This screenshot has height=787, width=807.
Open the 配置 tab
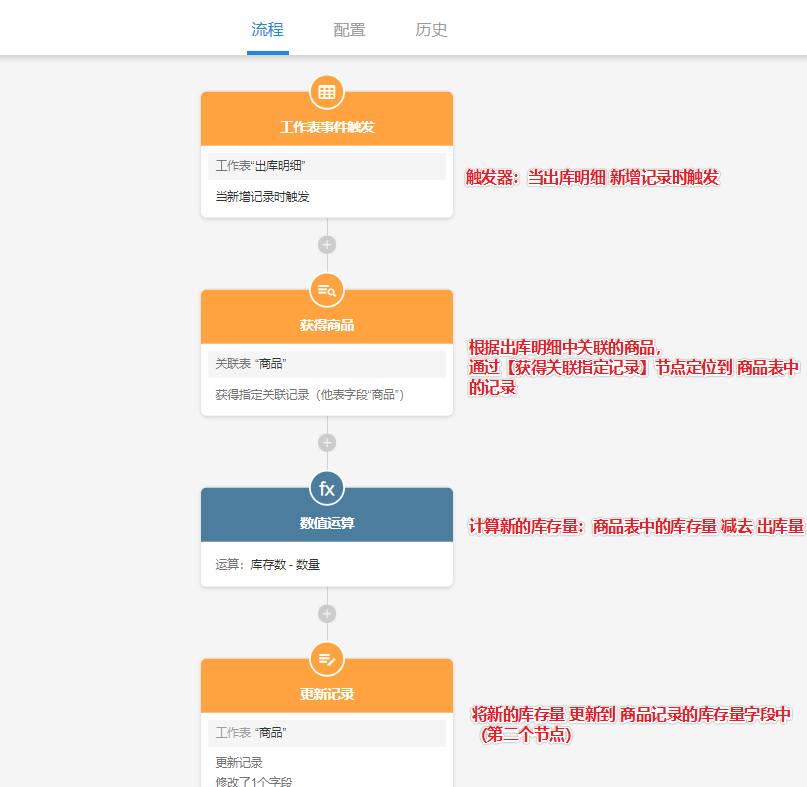349,30
